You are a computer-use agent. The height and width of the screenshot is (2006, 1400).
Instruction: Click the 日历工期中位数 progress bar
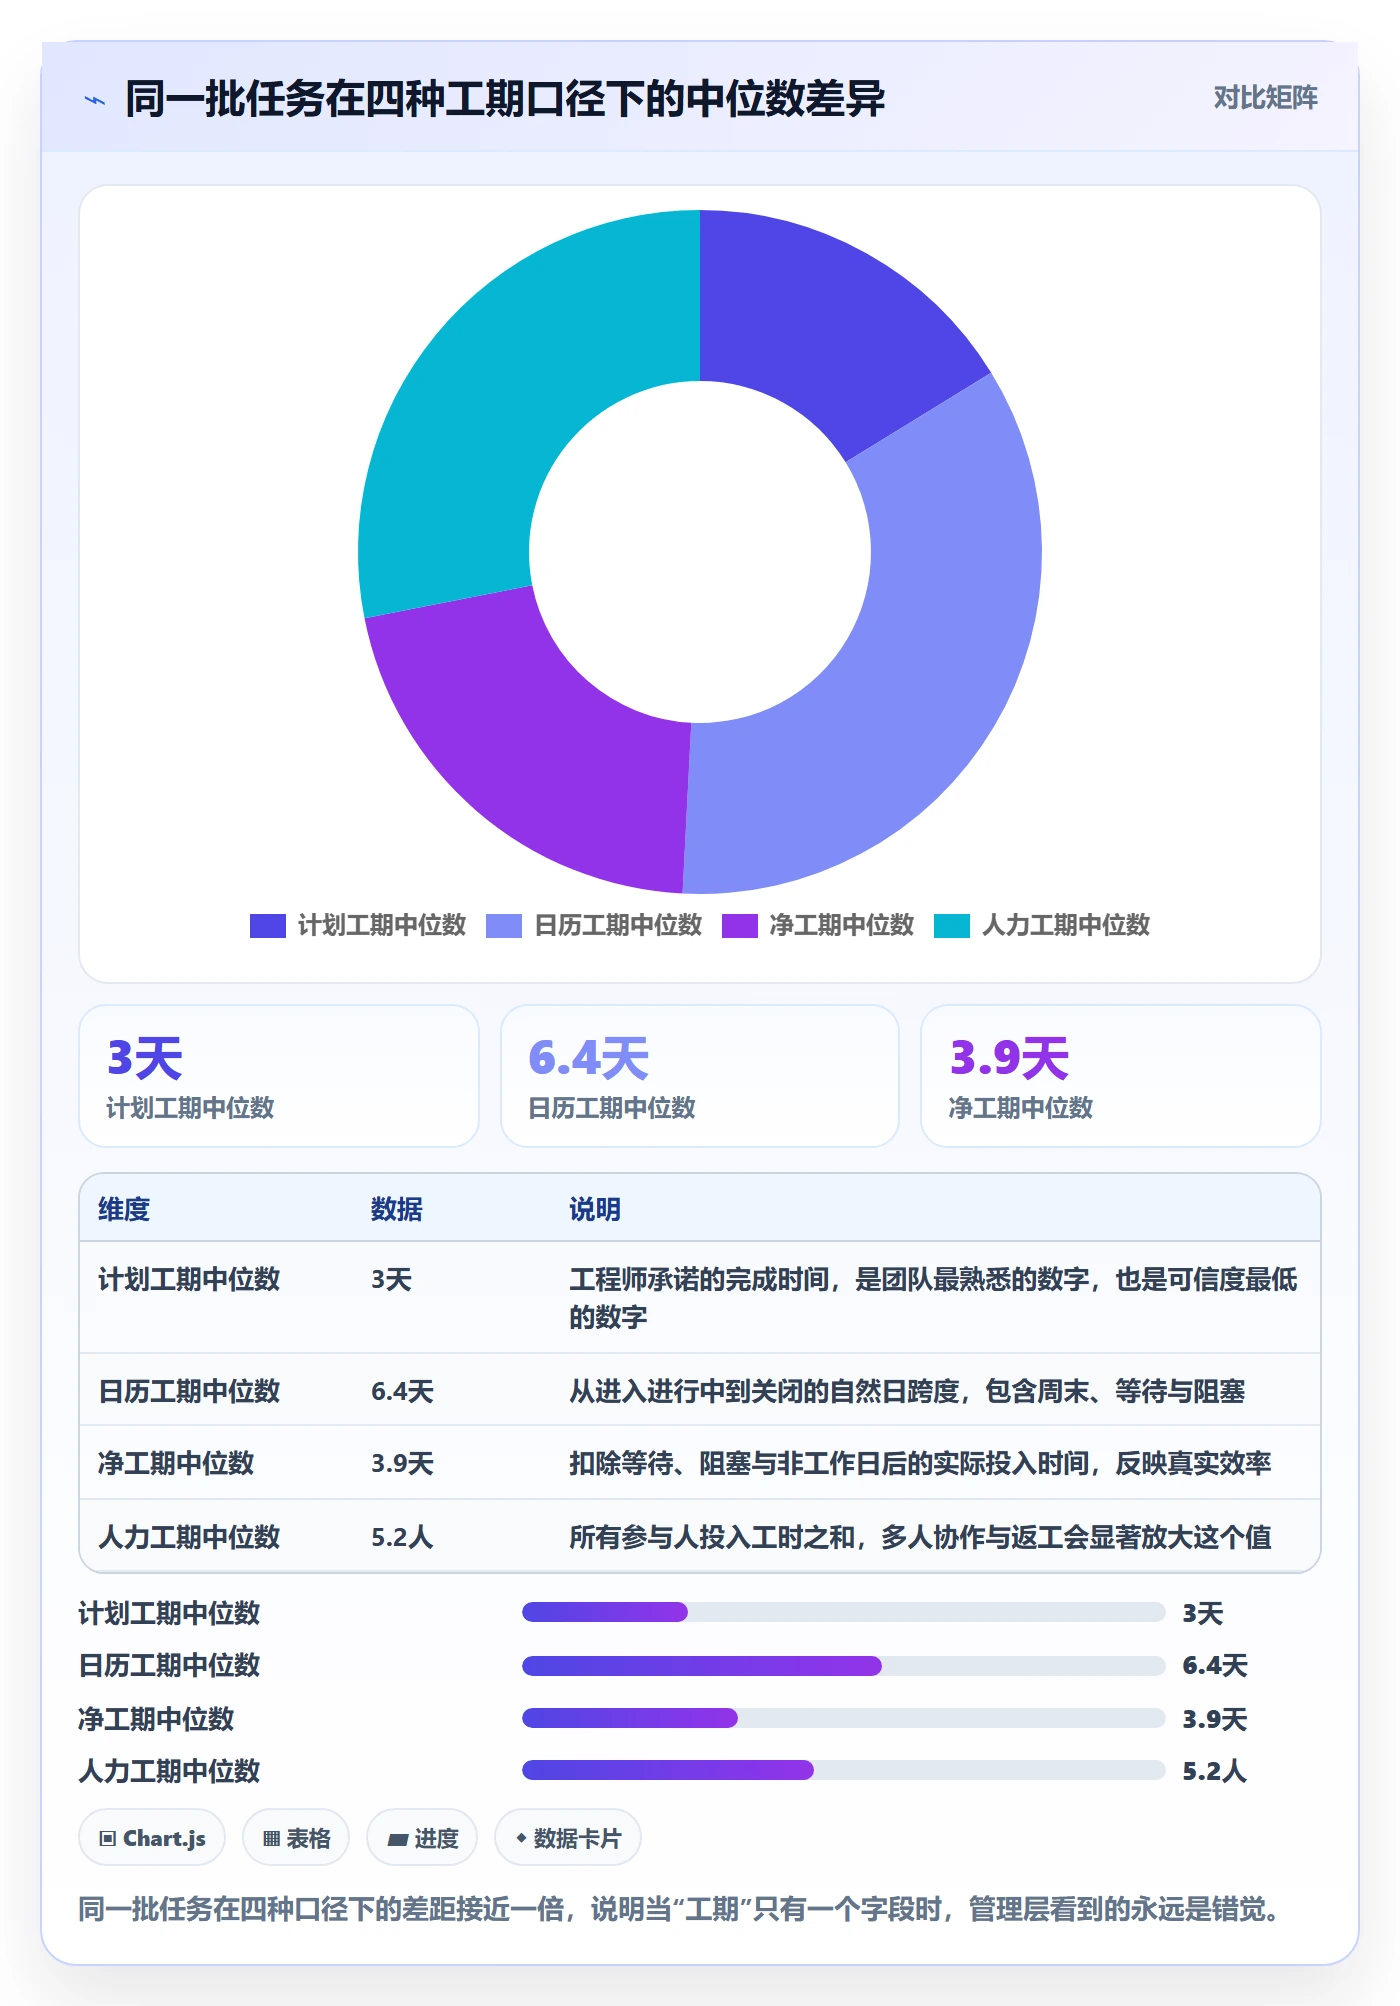(843, 1666)
